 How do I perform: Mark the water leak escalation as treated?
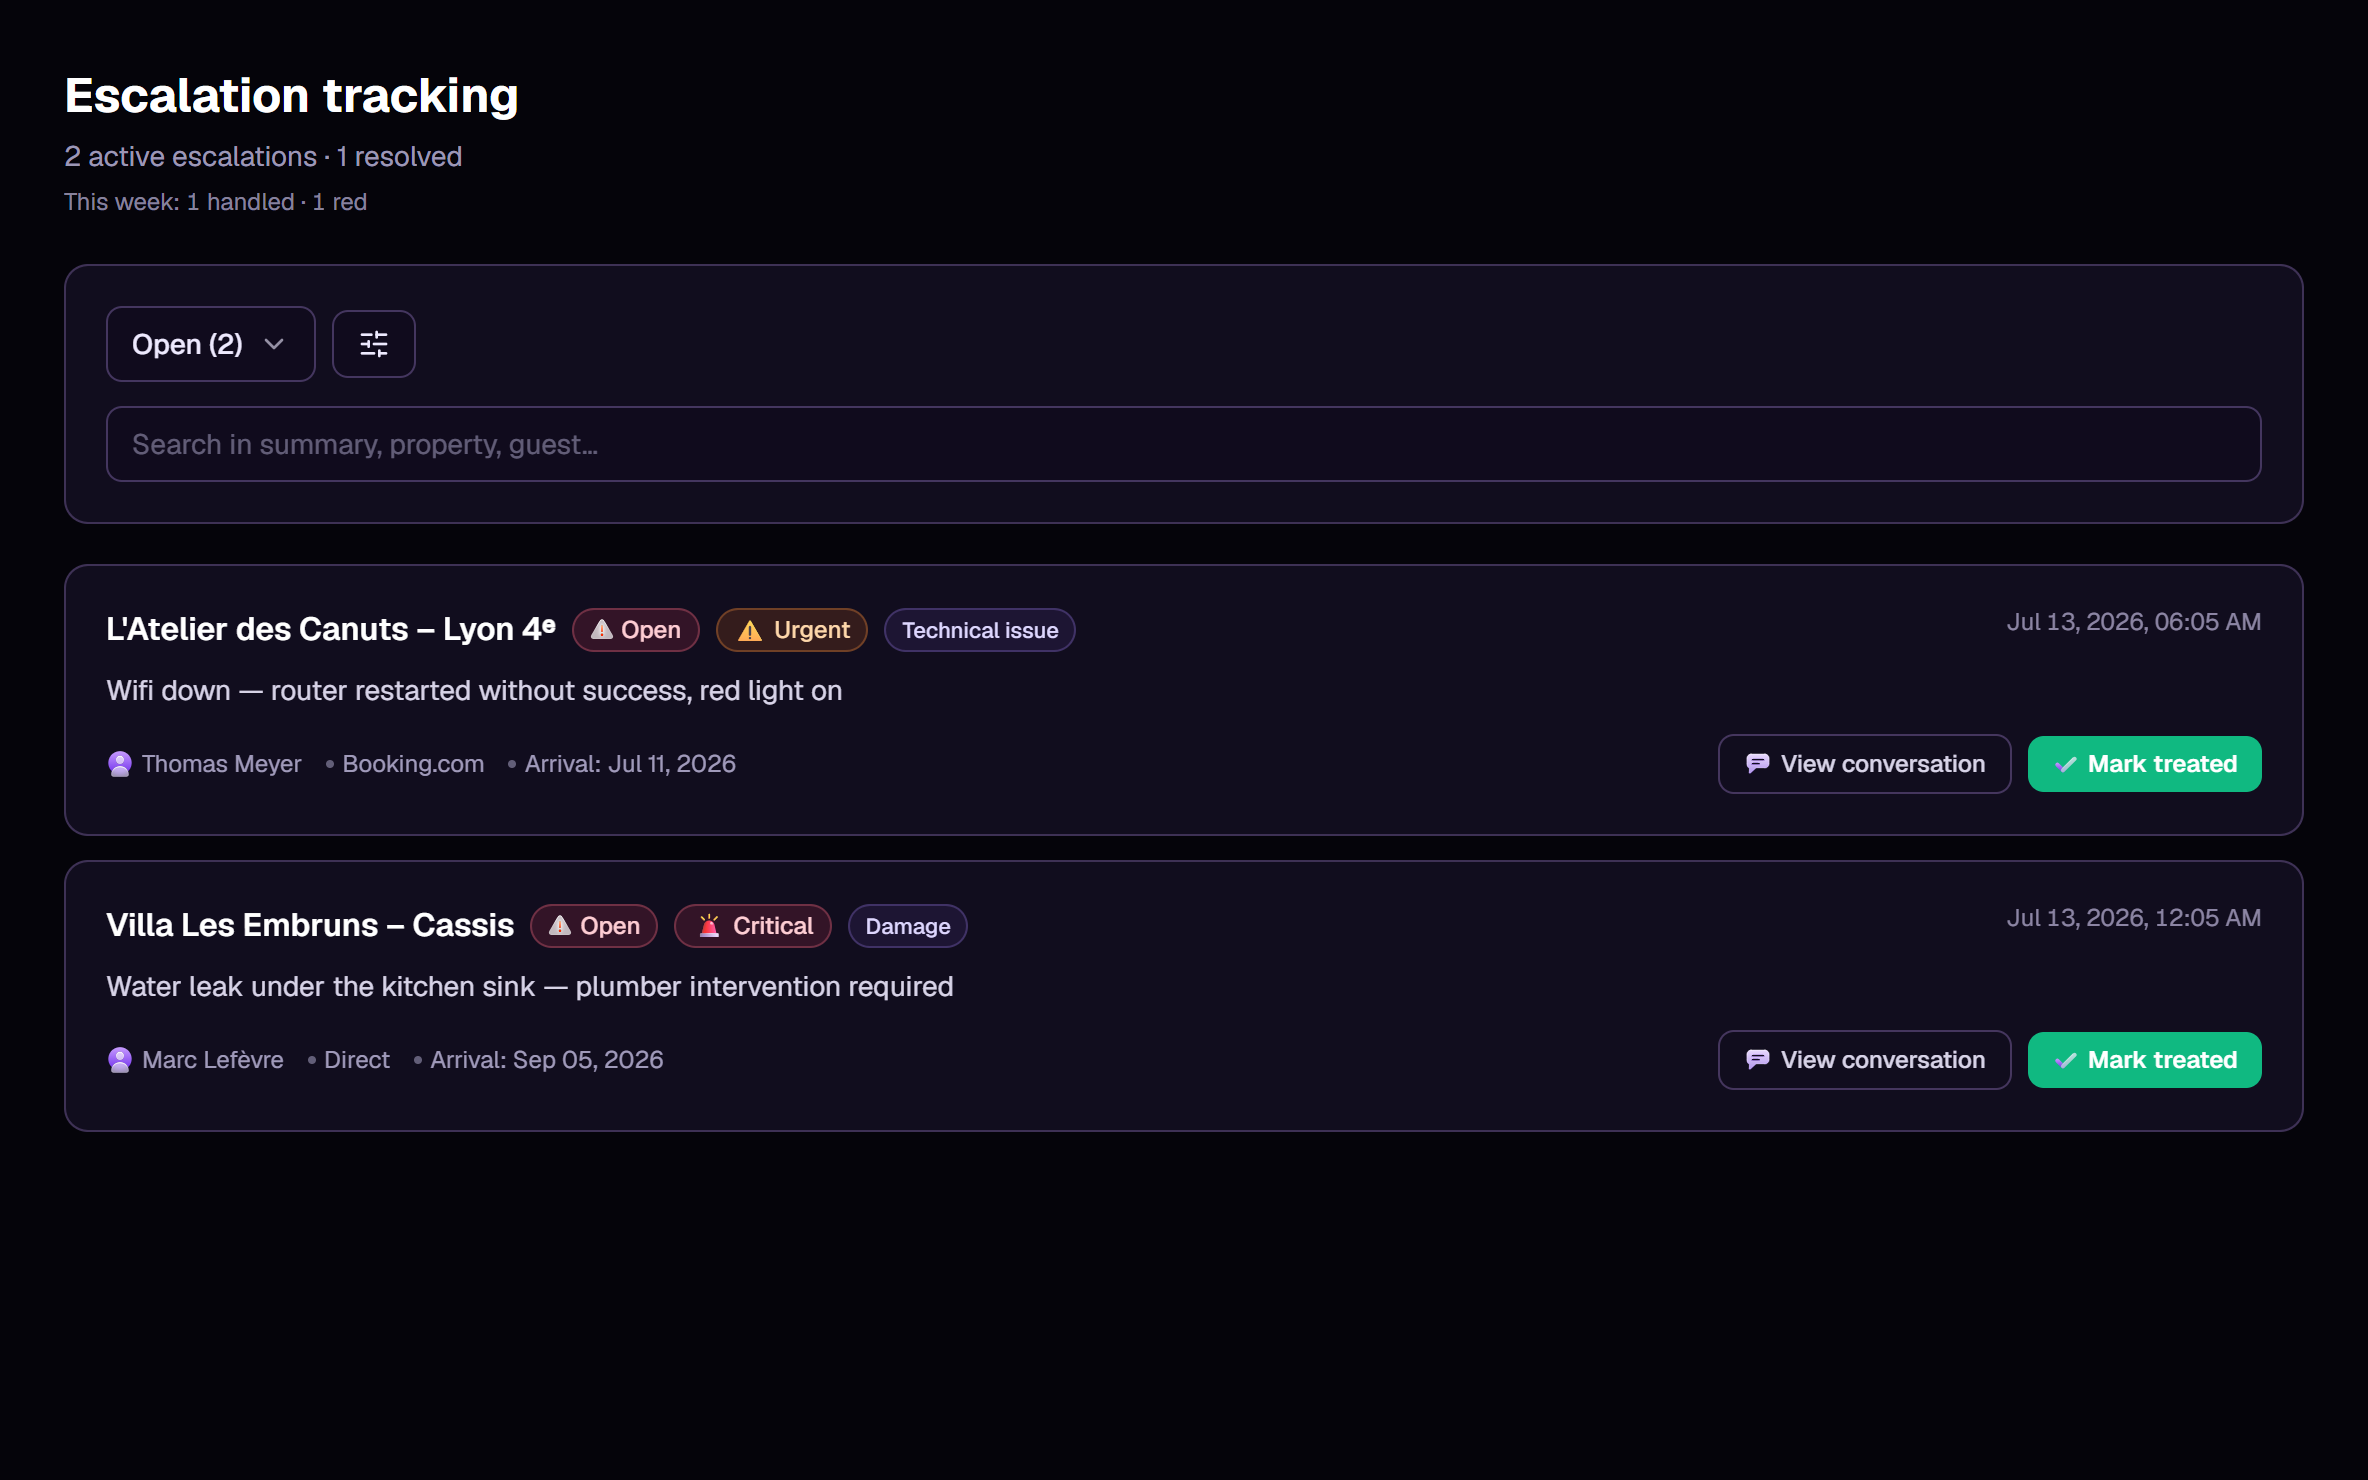point(2144,1060)
